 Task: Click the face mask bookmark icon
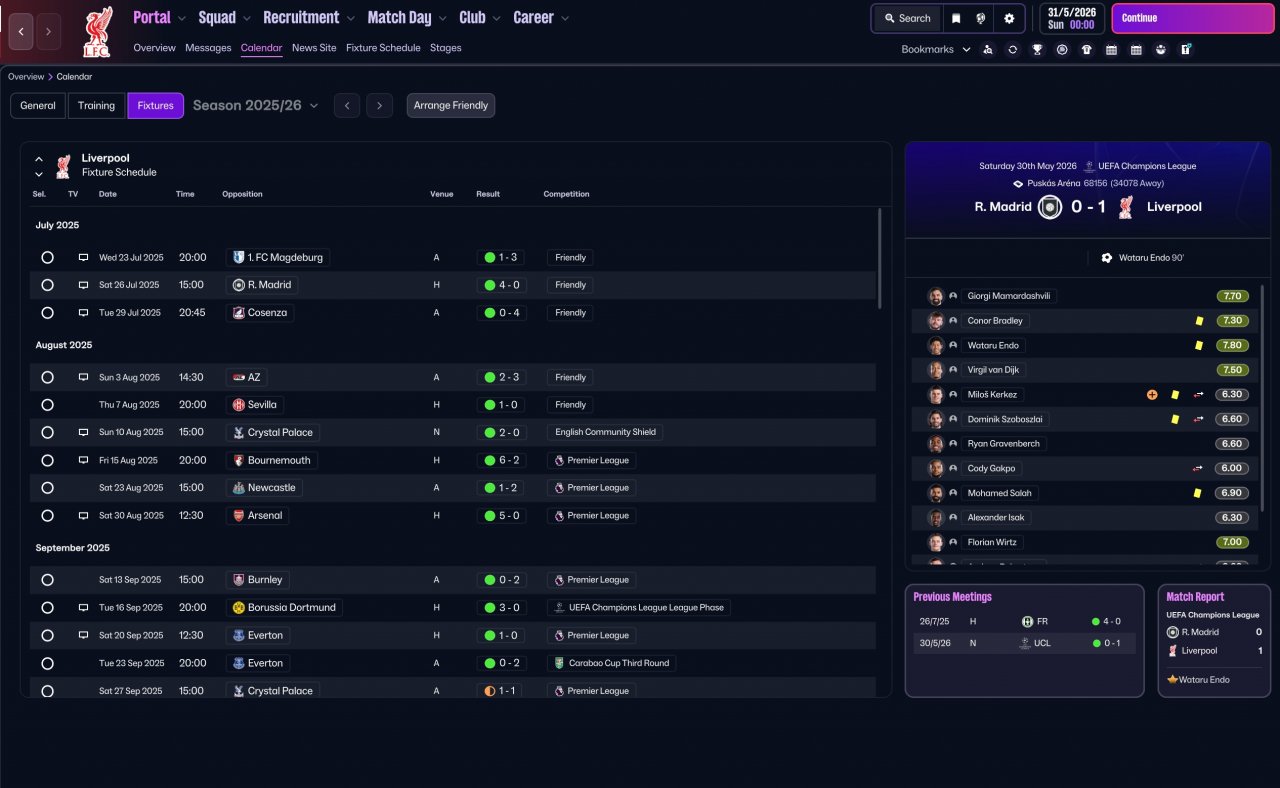click(1160, 49)
